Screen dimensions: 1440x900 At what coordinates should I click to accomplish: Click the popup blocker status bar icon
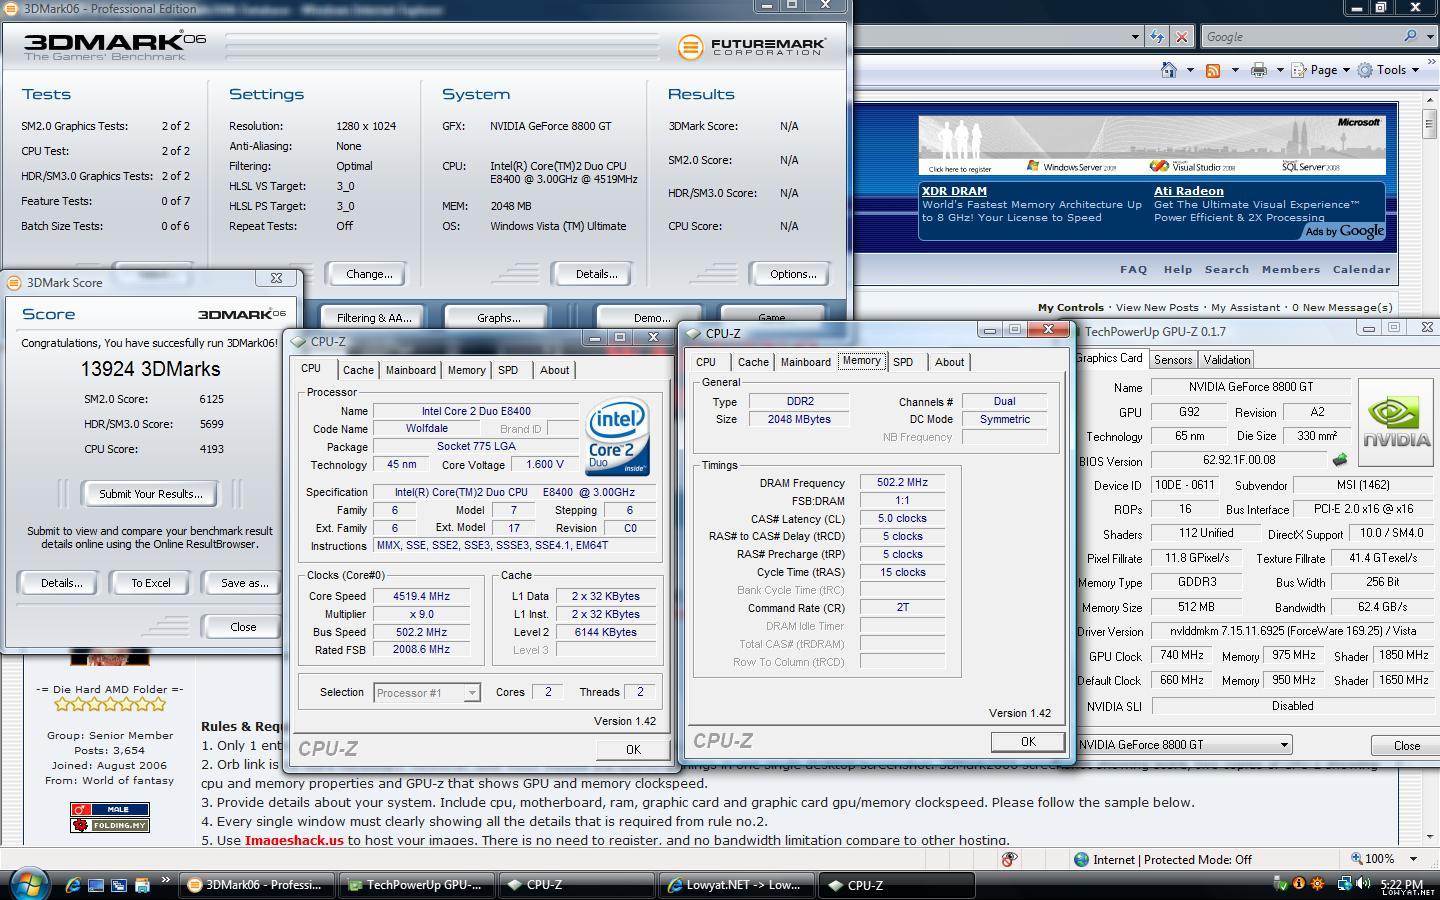point(1009,859)
